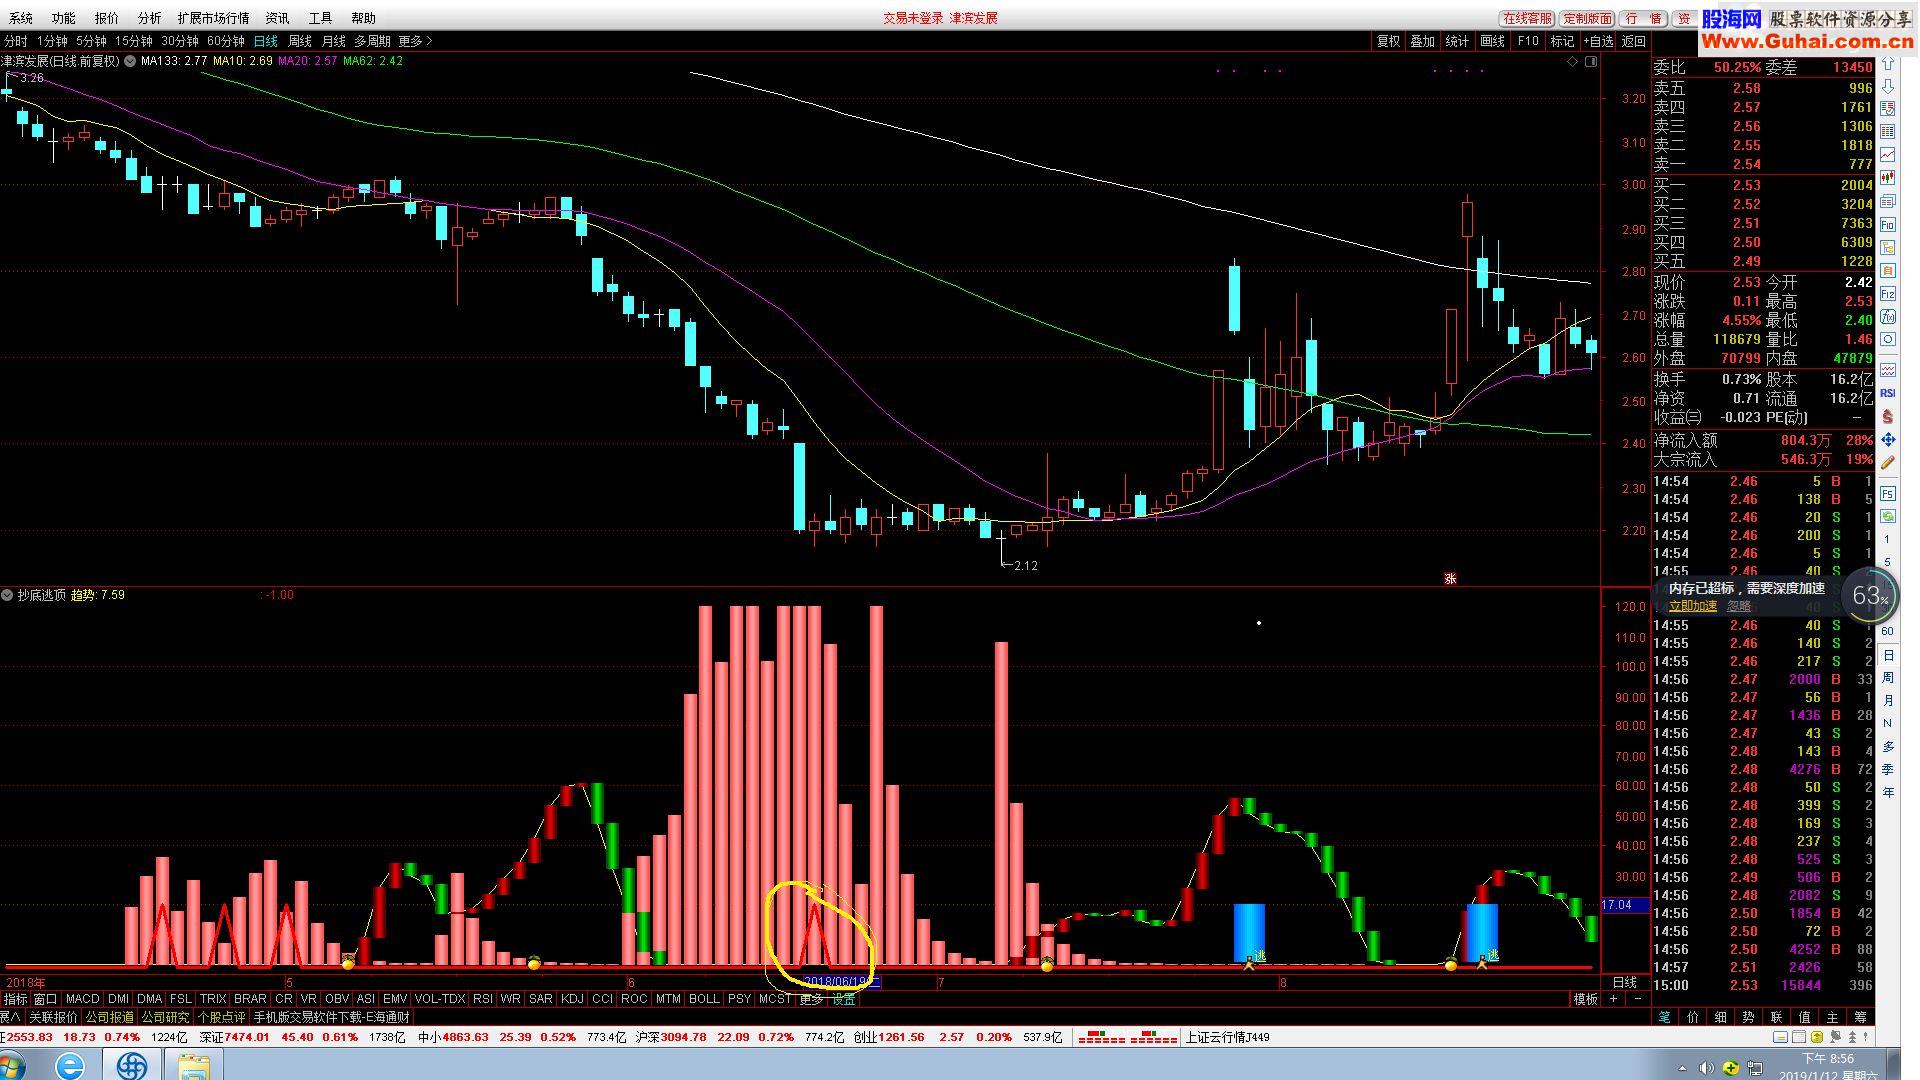Image resolution: width=1920 pixels, height=1080 pixels.
Task: Click the +自选 button
Action: (1598, 41)
